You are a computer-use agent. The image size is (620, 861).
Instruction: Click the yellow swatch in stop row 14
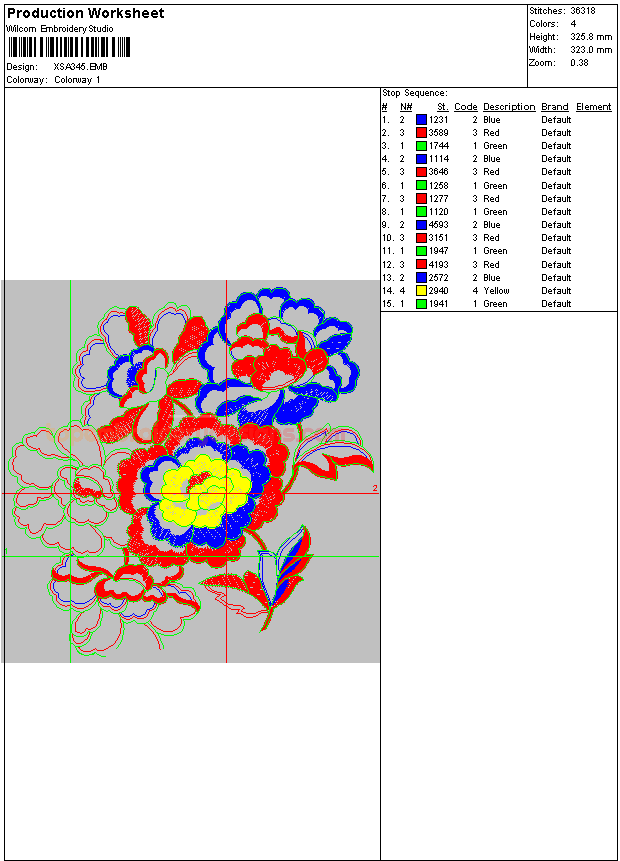[x=421, y=291]
